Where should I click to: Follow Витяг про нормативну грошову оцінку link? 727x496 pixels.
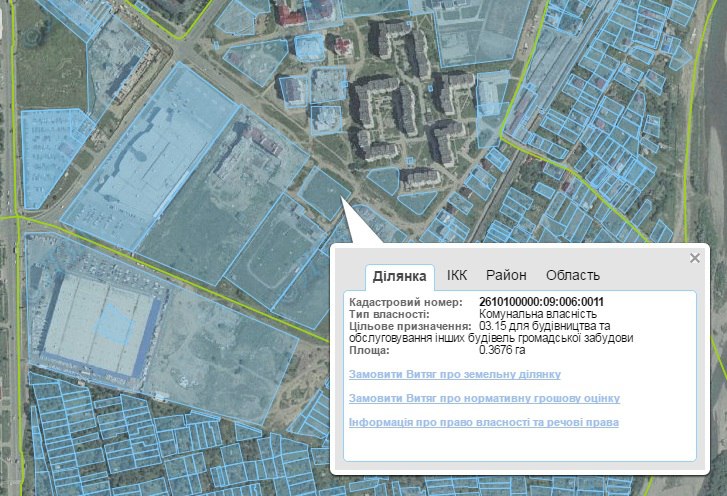(x=485, y=398)
